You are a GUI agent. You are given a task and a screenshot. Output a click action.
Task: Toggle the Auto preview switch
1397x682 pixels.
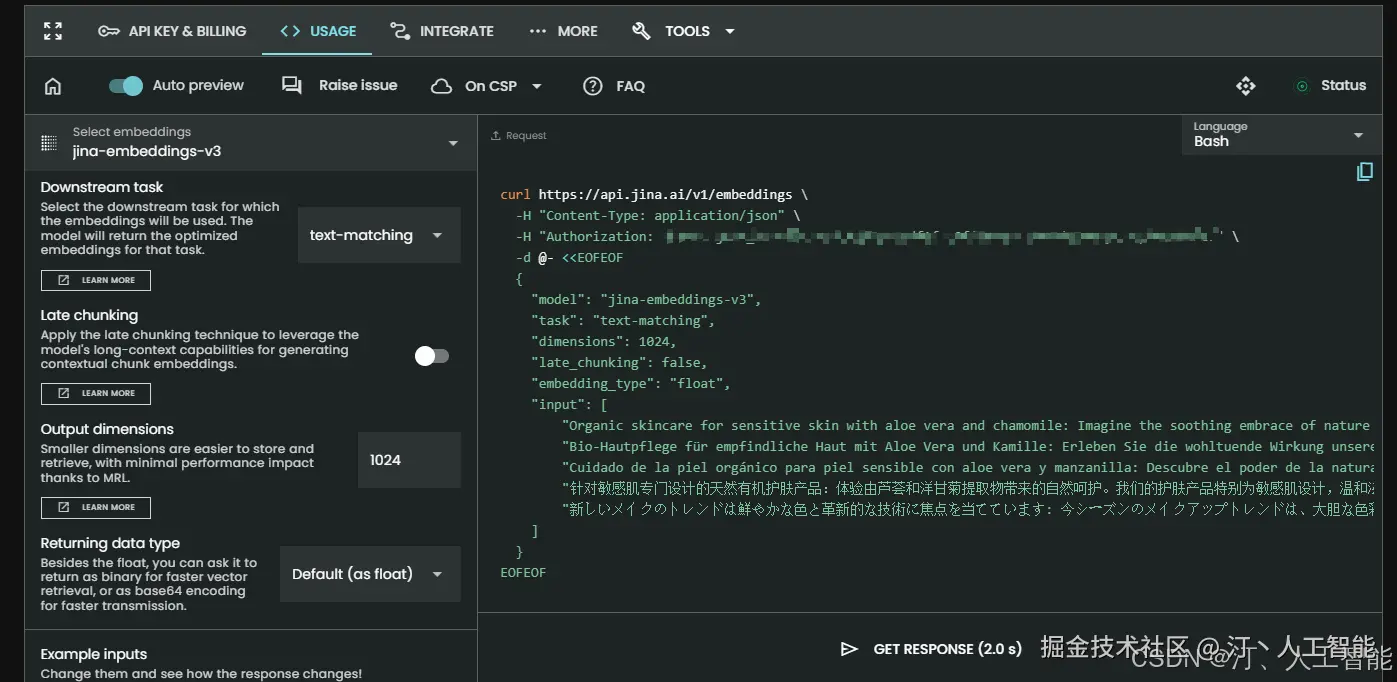[126, 86]
